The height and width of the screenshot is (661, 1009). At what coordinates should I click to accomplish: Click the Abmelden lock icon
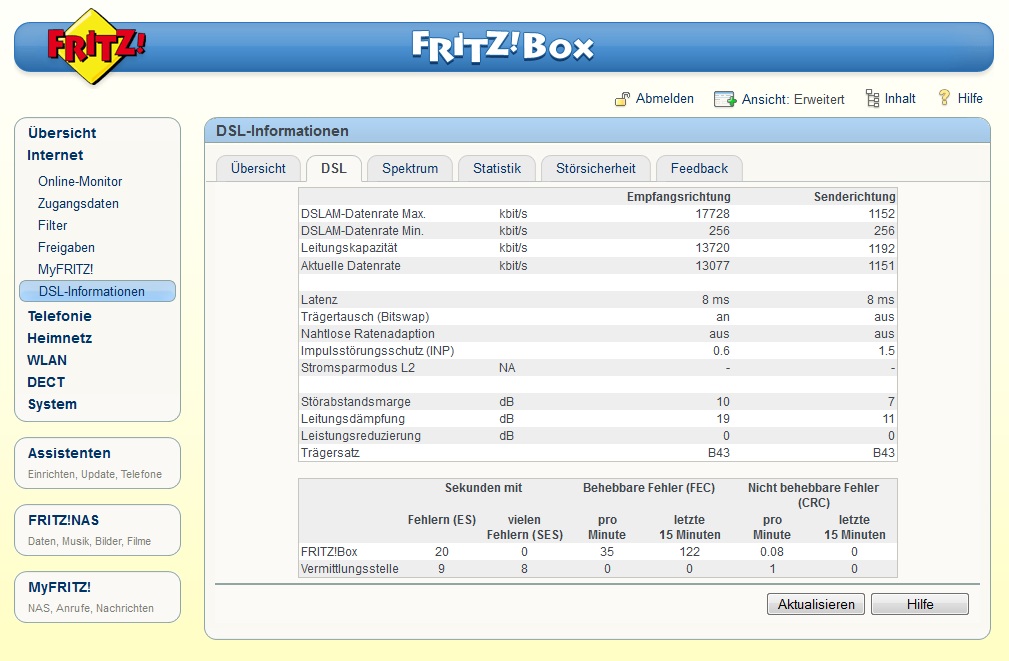(x=622, y=99)
